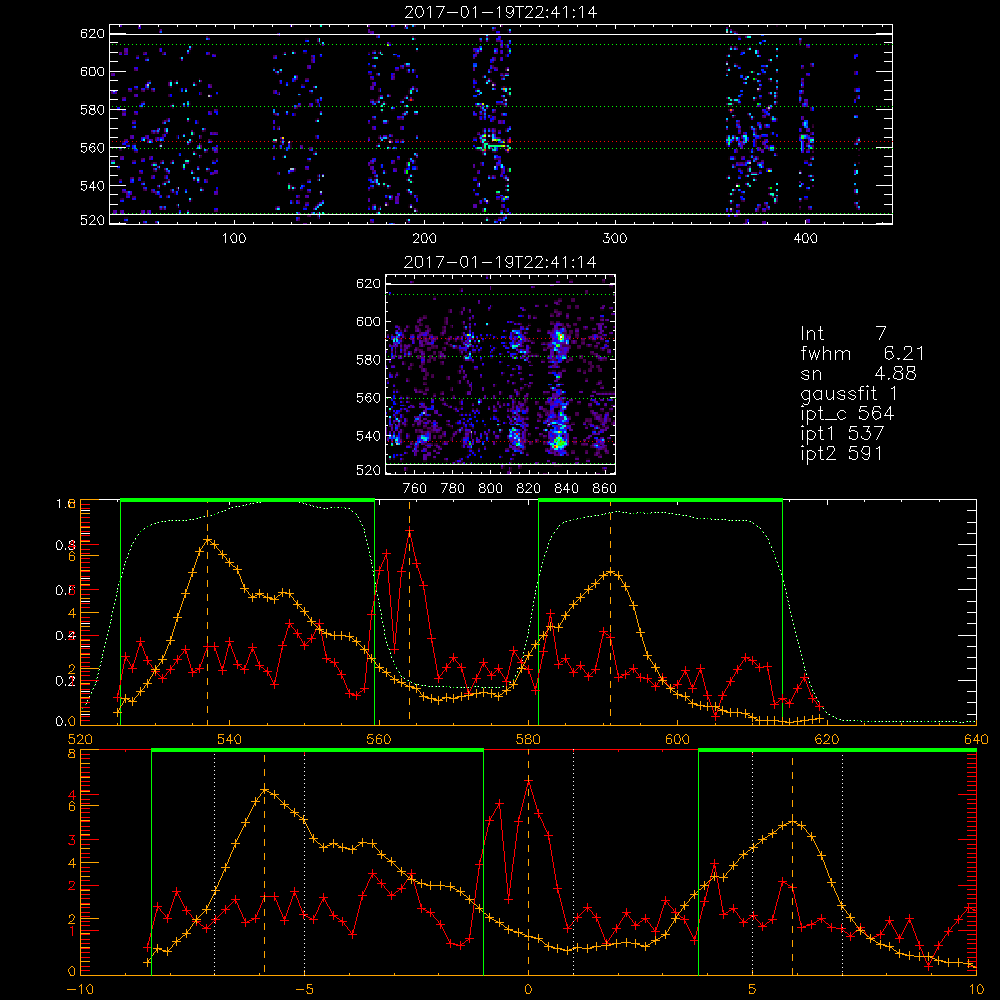Click the 840 tick label under middle image

566,489
